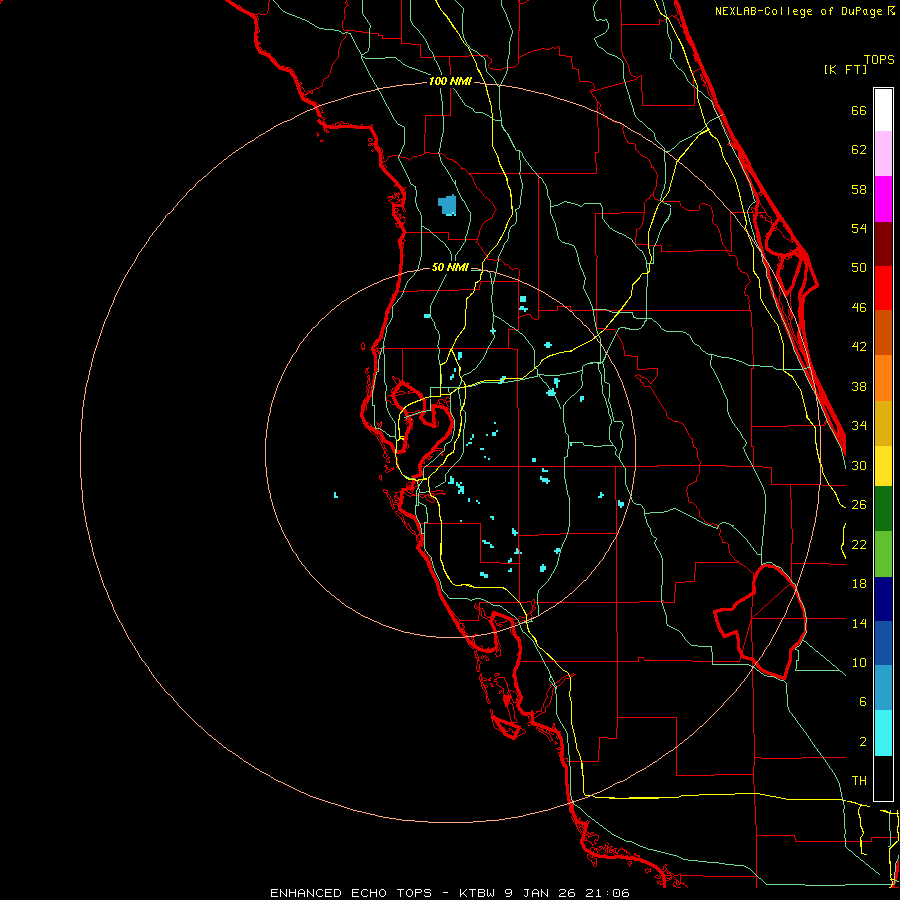
Task: Click the TOPS legend title
Action: (x=879, y=59)
